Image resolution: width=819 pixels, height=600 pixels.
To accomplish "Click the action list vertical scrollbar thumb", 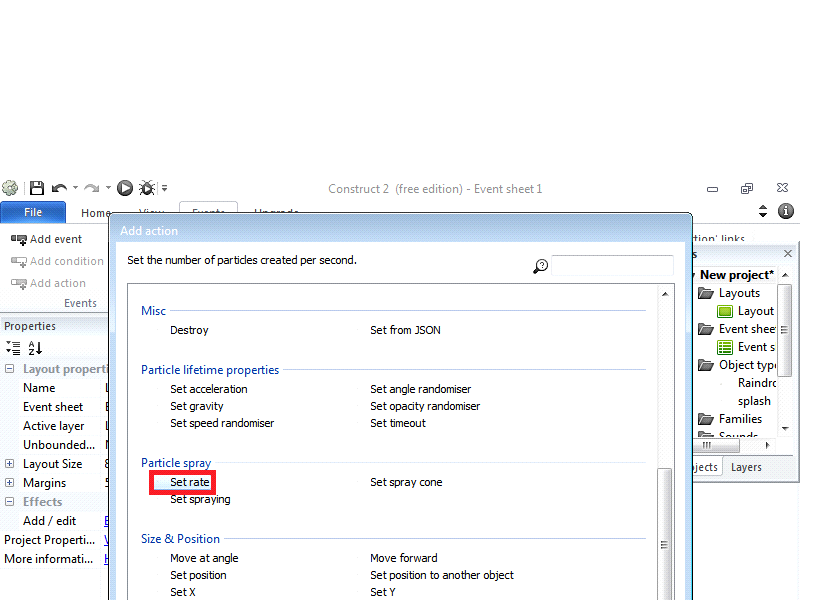I will click(x=664, y=534).
